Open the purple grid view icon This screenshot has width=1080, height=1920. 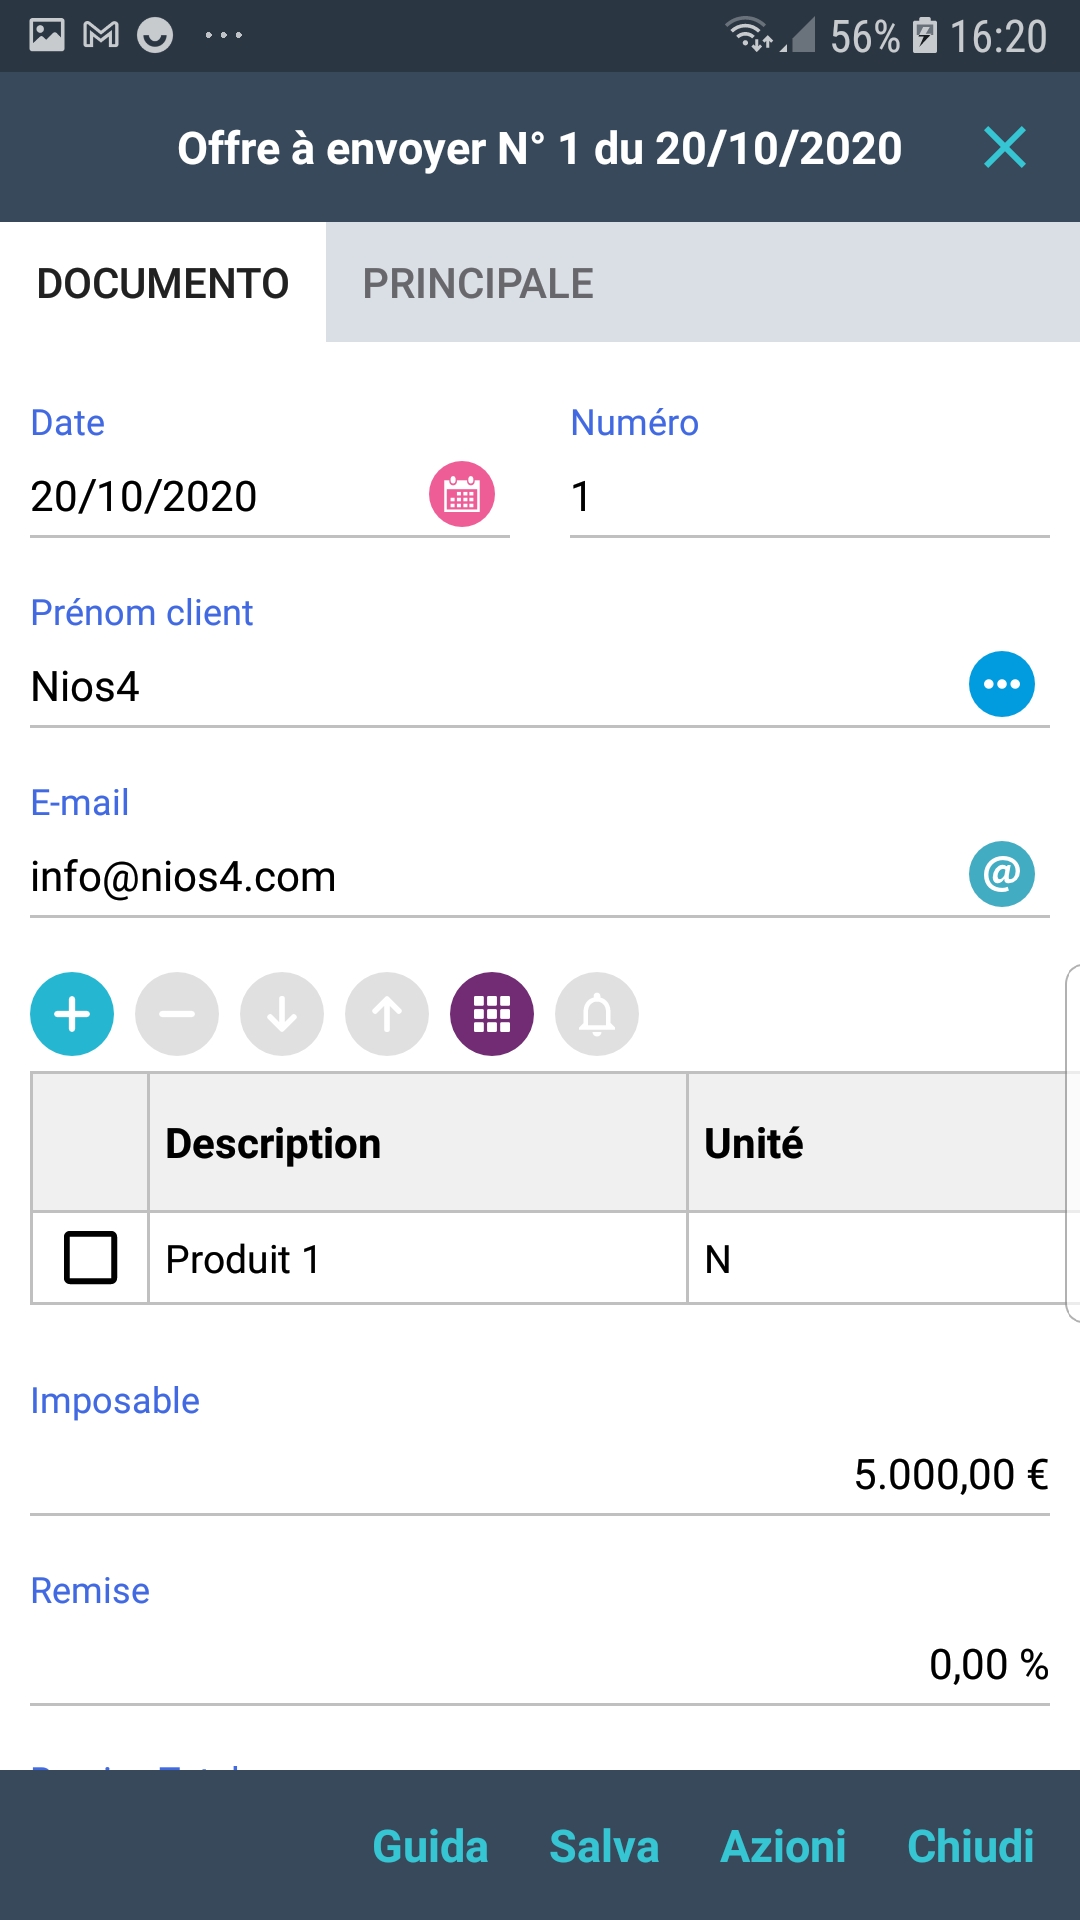492,1014
